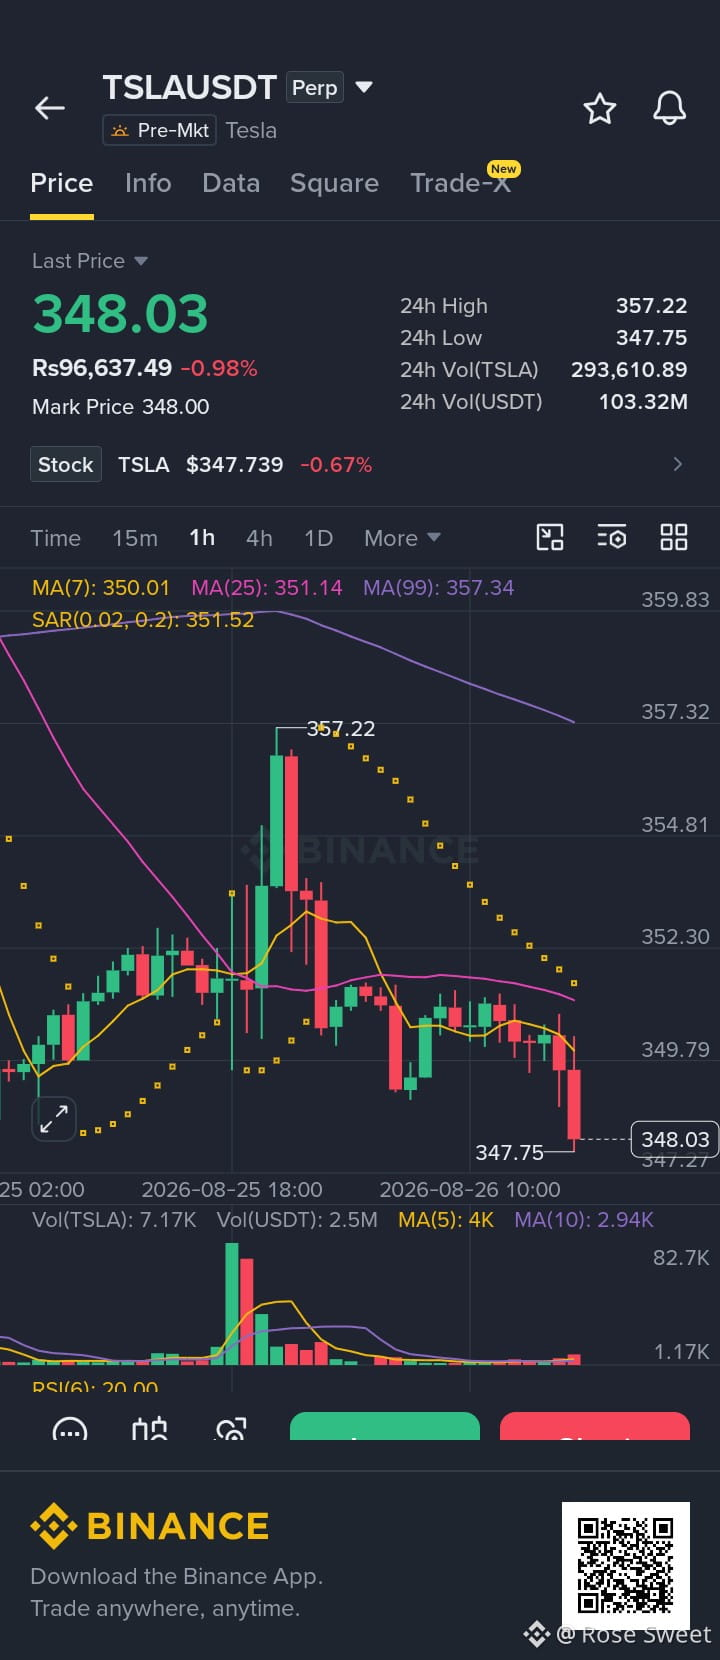Open the chart drawing tools icon
The height and width of the screenshot is (1660, 720).
550,537
